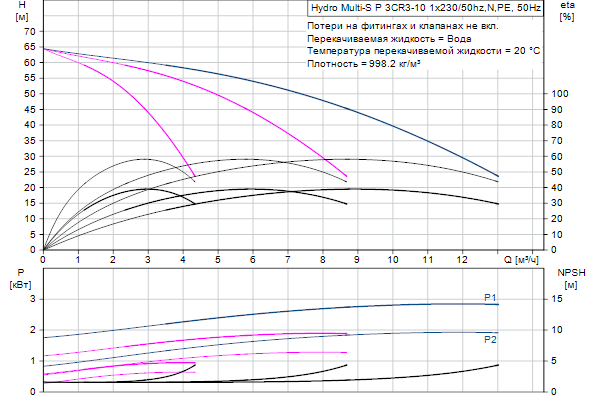Click the 12 tick on Q axis

462,260
